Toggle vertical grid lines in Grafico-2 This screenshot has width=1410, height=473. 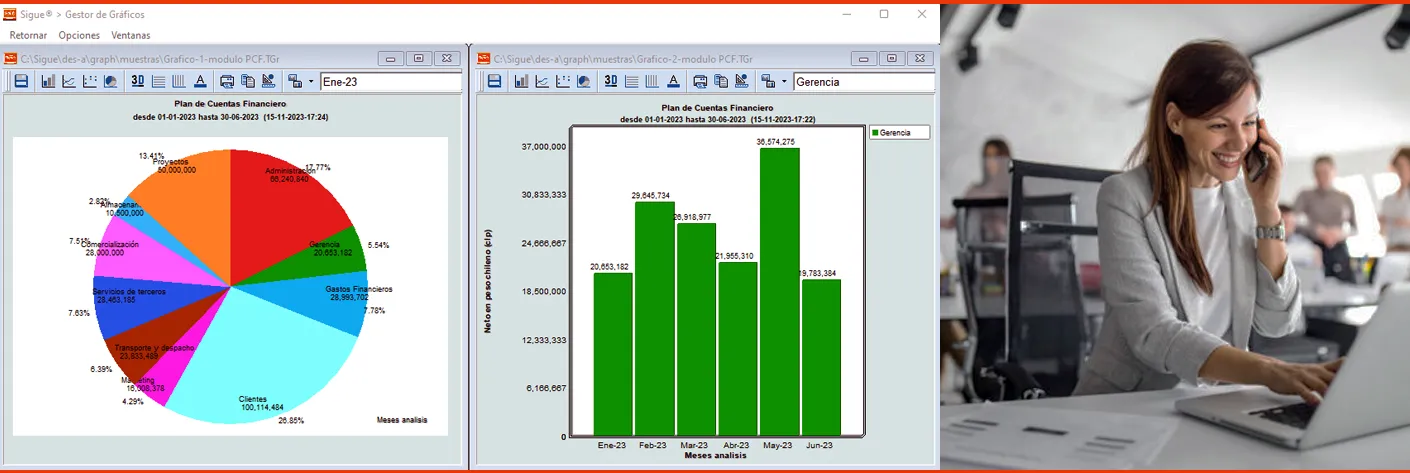(x=652, y=81)
